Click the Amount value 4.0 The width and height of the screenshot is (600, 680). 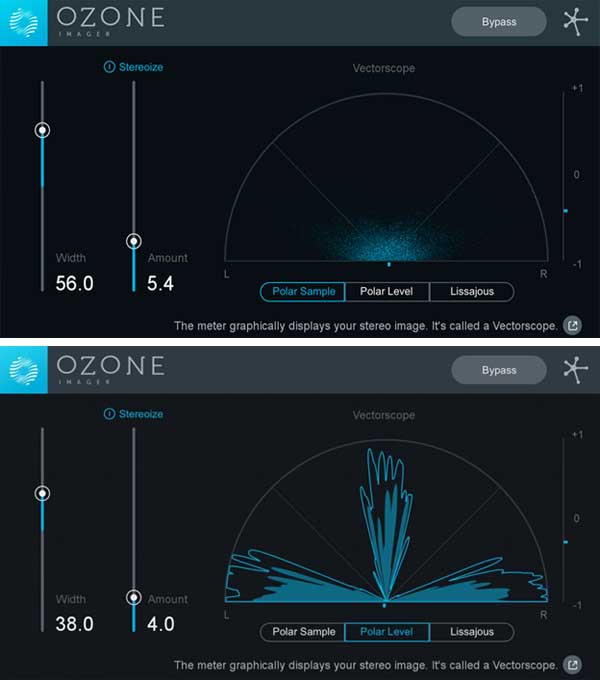(x=160, y=624)
